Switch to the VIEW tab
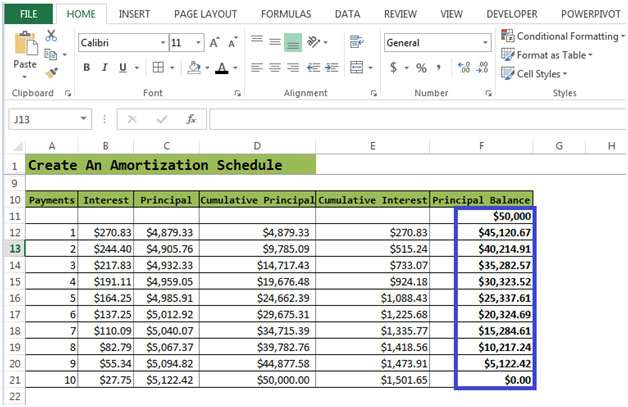 point(451,14)
